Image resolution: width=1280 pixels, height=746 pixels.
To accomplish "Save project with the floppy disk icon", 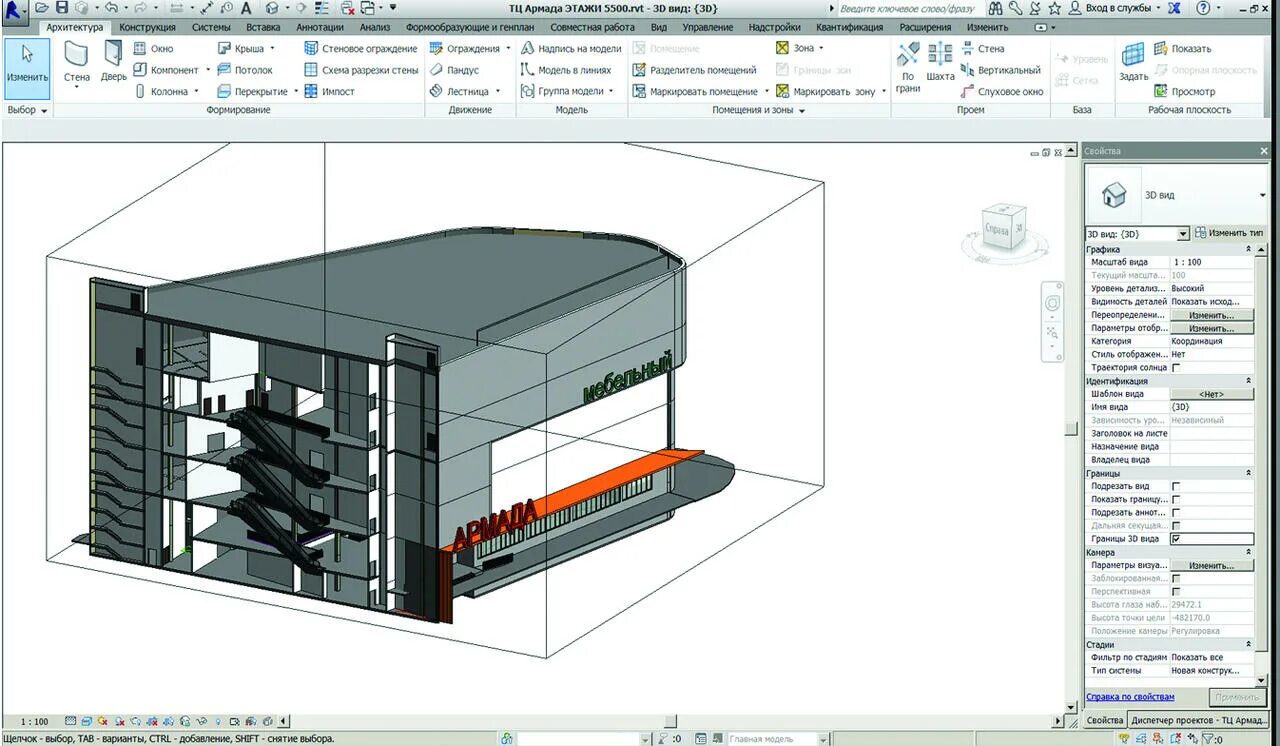I will pos(62,7).
